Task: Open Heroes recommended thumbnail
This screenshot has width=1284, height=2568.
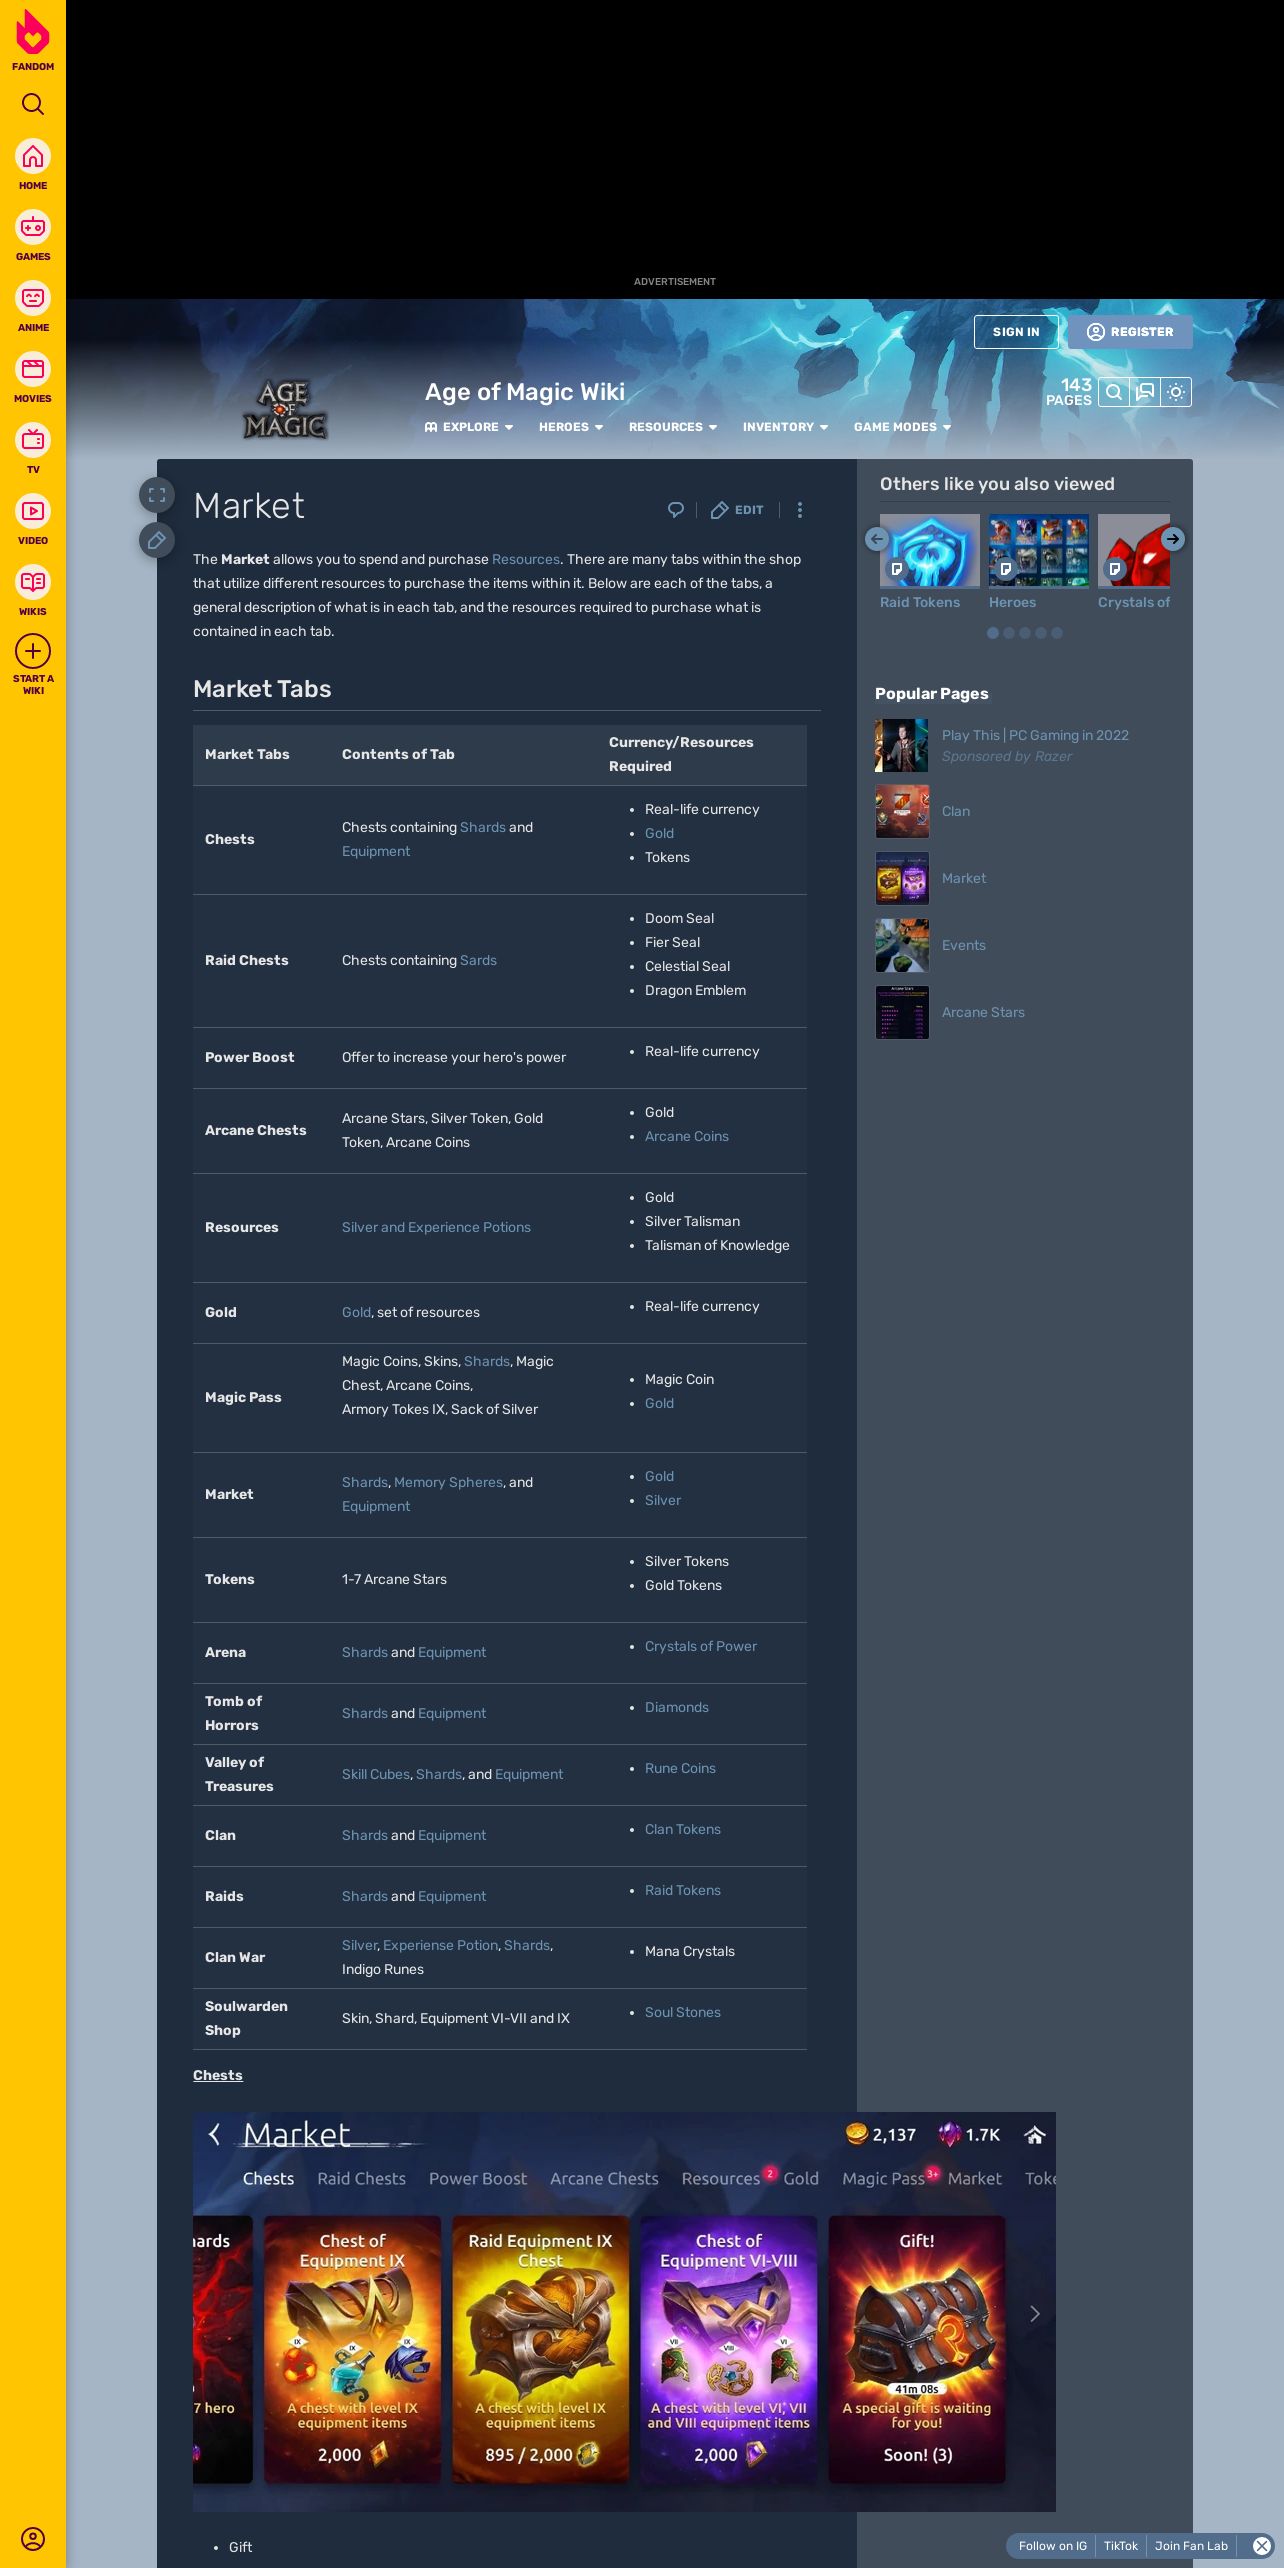Action: click(1039, 550)
